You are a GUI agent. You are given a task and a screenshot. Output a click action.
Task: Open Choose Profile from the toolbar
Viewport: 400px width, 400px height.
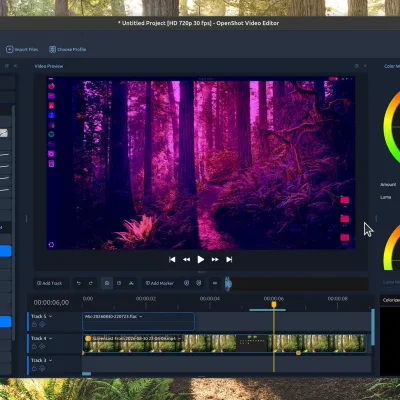coord(68,49)
